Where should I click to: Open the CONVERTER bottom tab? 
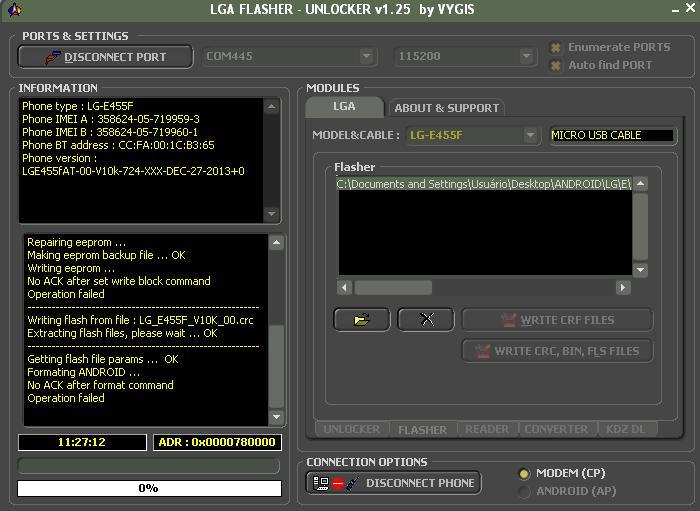pyautogui.click(x=556, y=429)
